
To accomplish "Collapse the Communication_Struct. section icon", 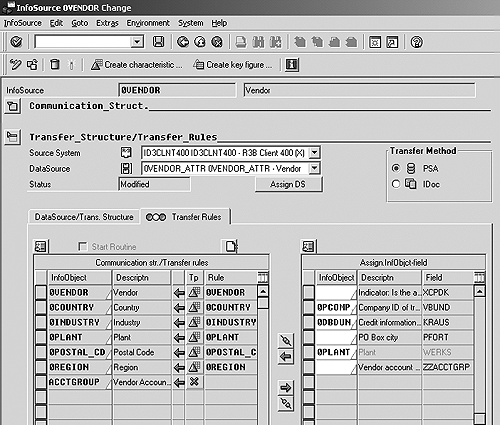I will pyautogui.click(x=13, y=106).
